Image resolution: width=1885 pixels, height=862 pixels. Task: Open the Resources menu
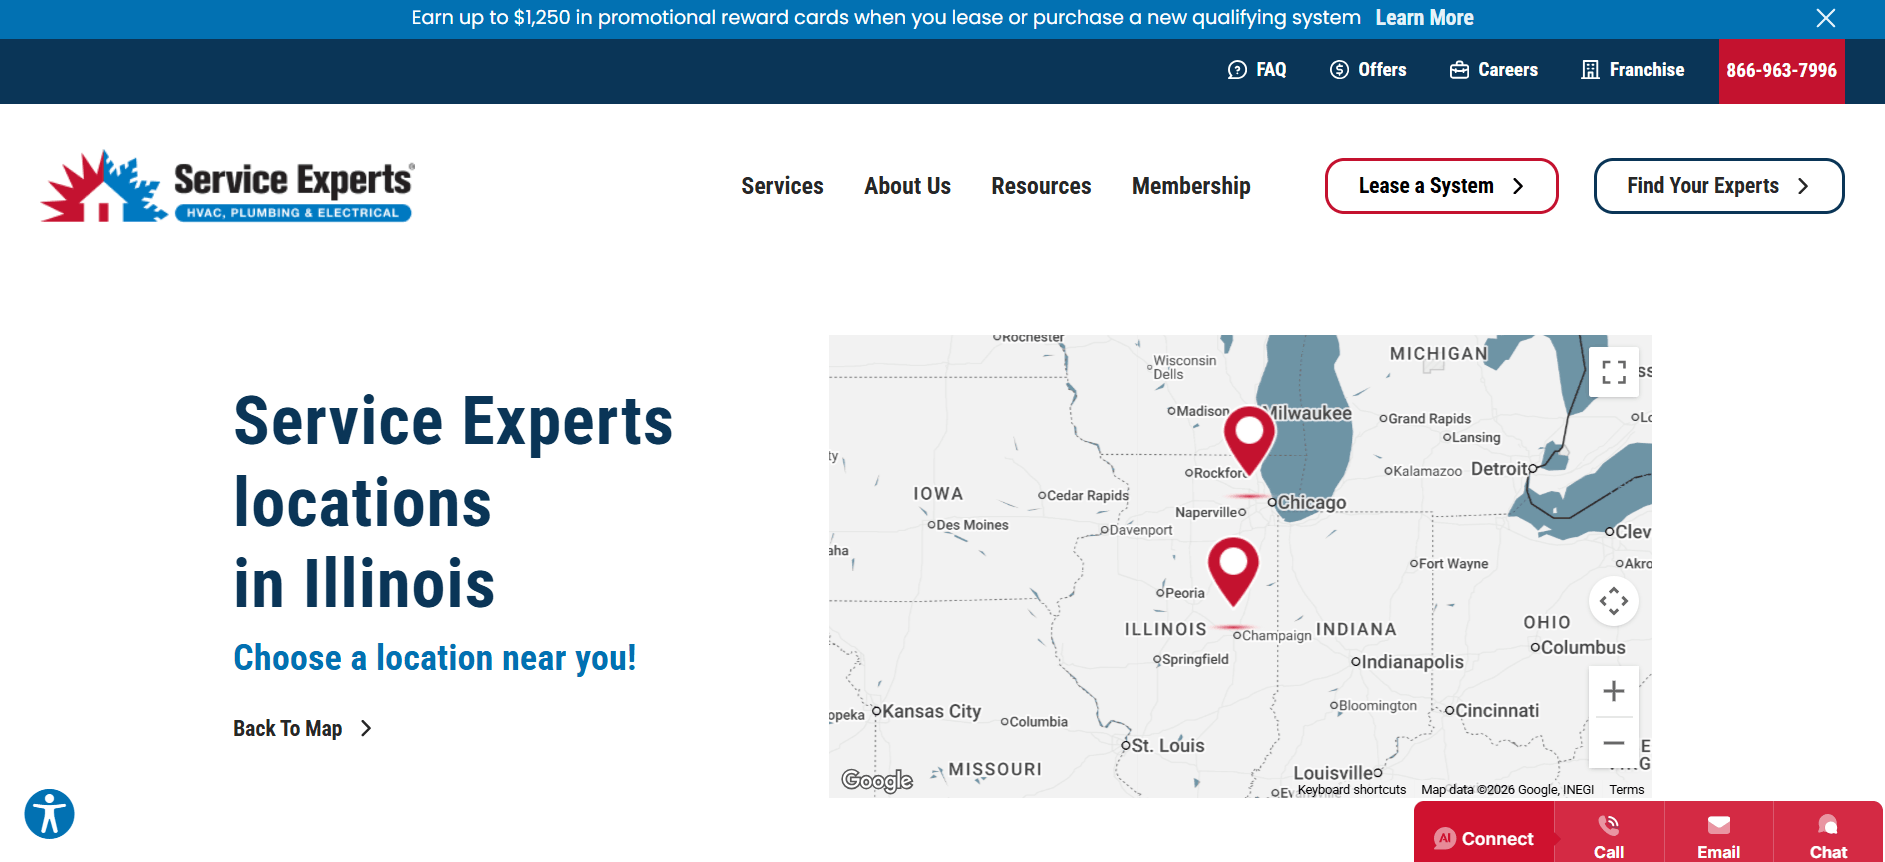point(1041,186)
